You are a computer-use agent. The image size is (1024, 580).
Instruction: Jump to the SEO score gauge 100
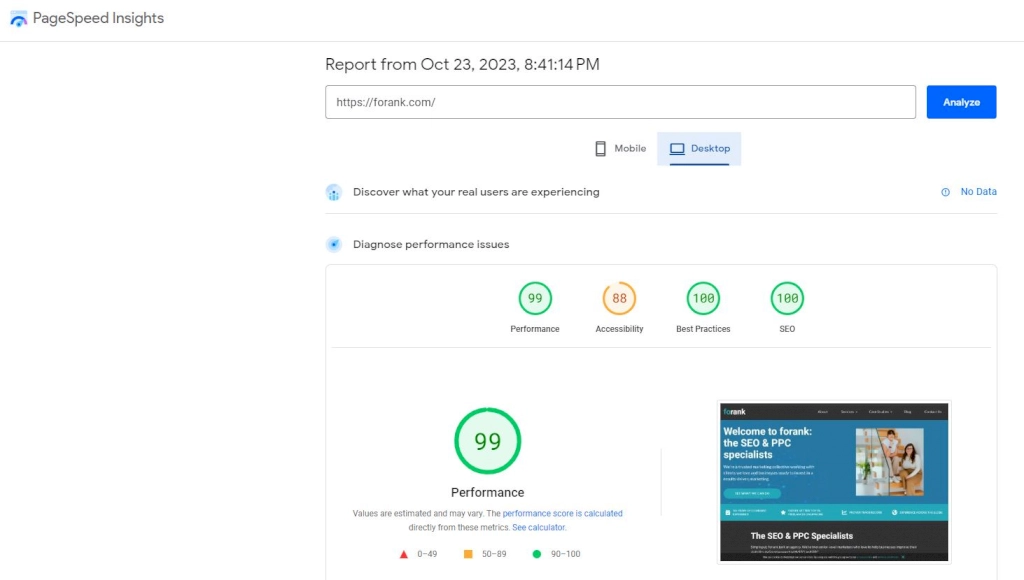(x=787, y=298)
